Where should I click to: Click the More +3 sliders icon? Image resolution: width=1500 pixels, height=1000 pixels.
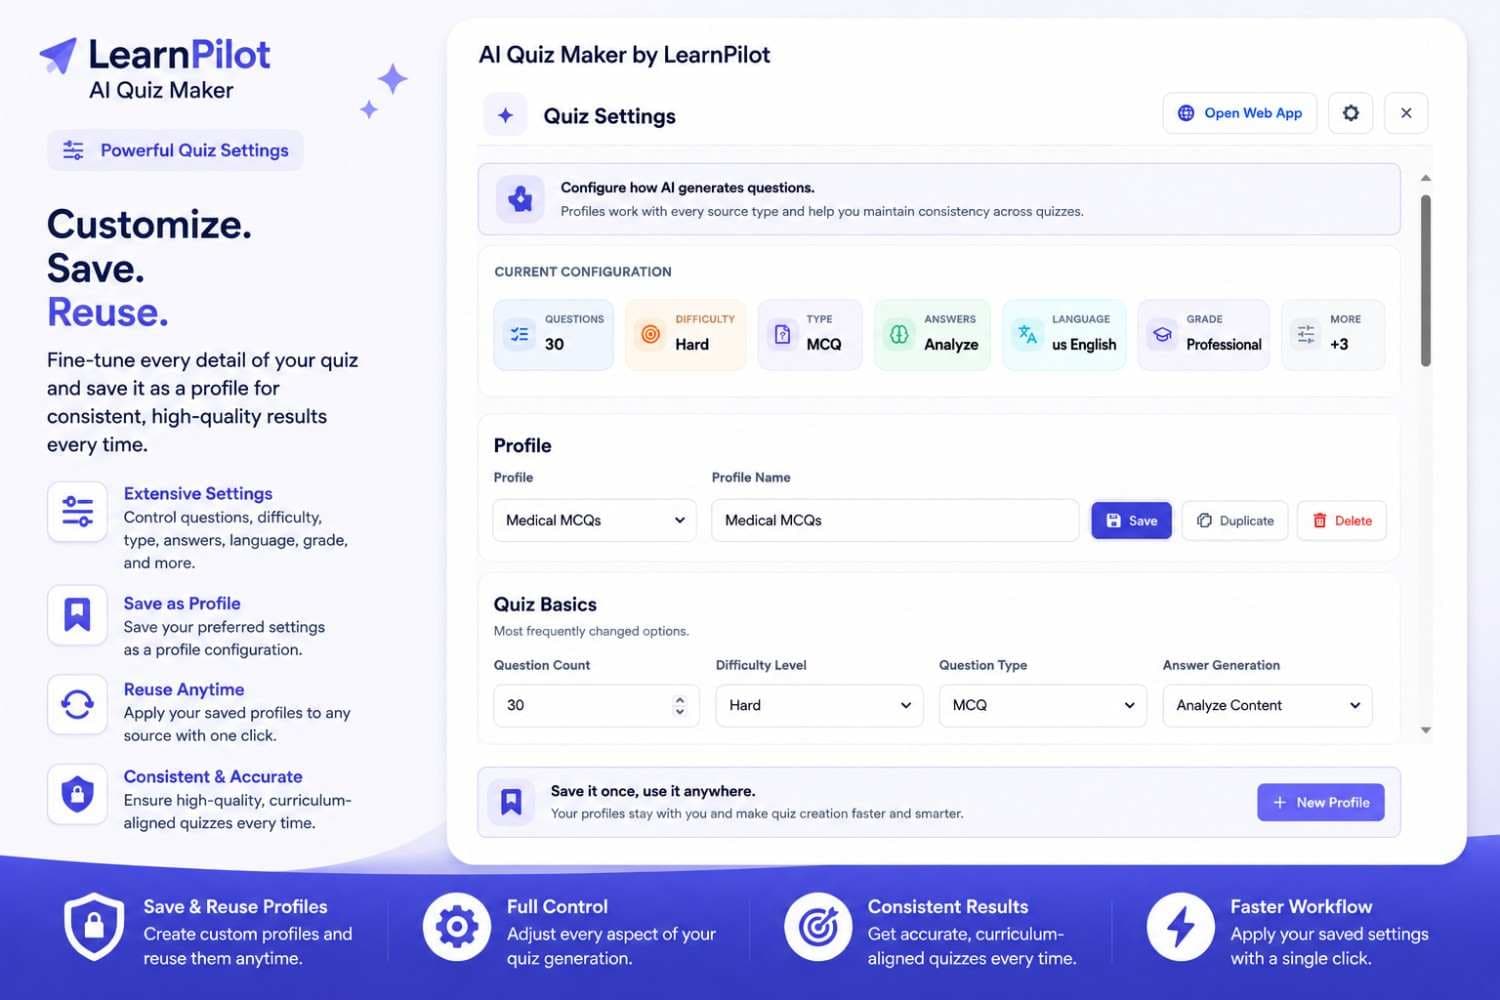(x=1306, y=334)
